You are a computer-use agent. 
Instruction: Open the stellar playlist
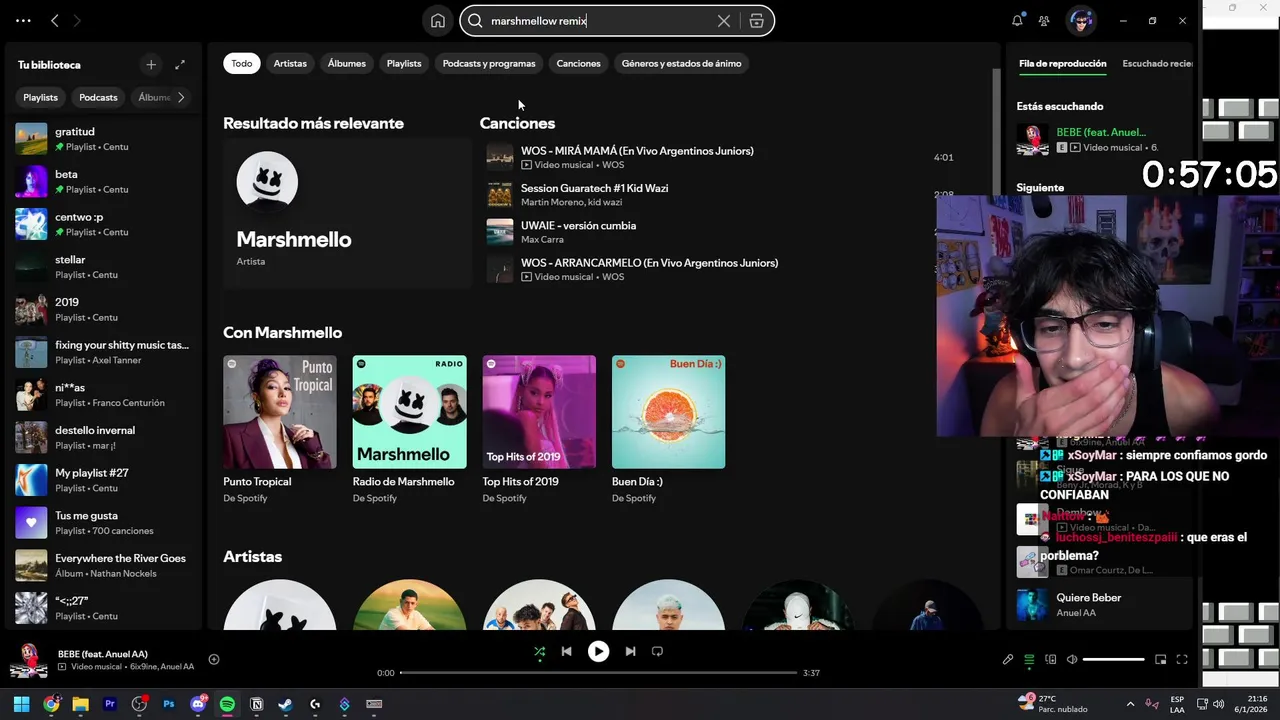[103, 267]
